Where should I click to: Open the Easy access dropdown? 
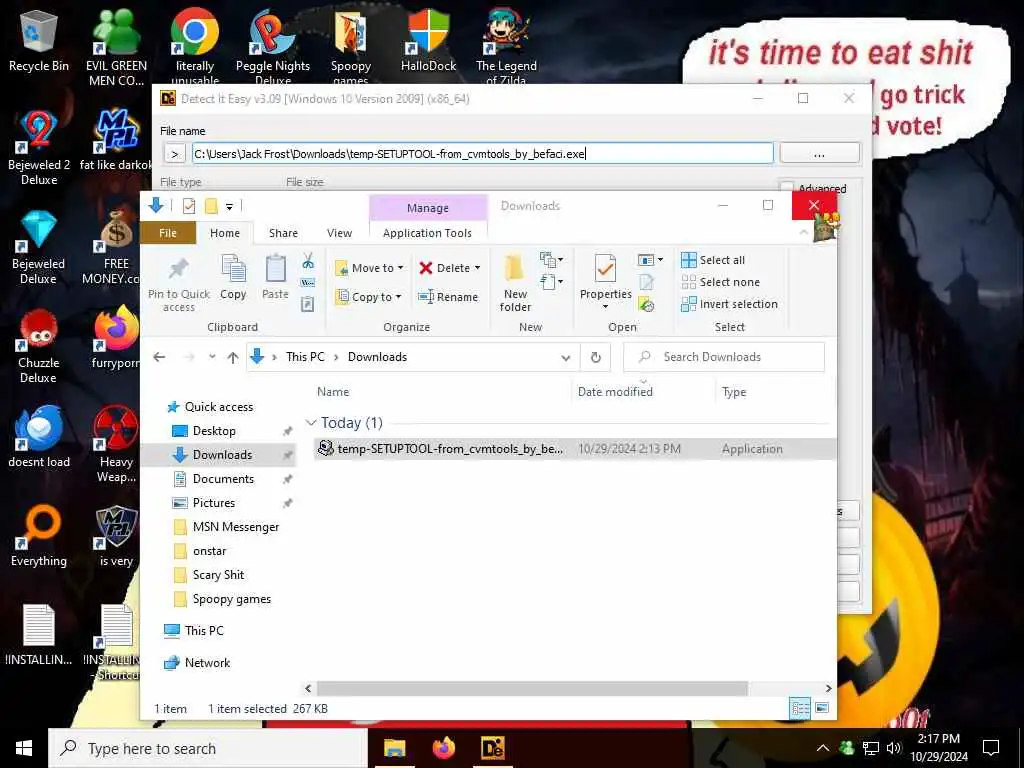pyautogui.click(x=551, y=282)
